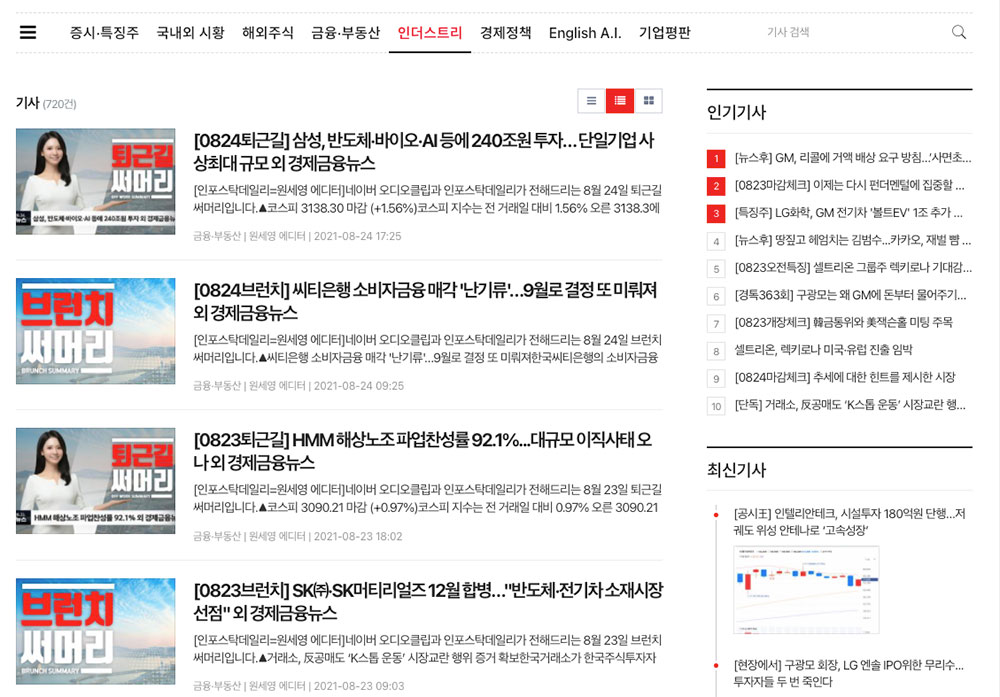Open popular article 1 about GM 리콜
The width and height of the screenshot is (1000, 697).
(x=853, y=158)
